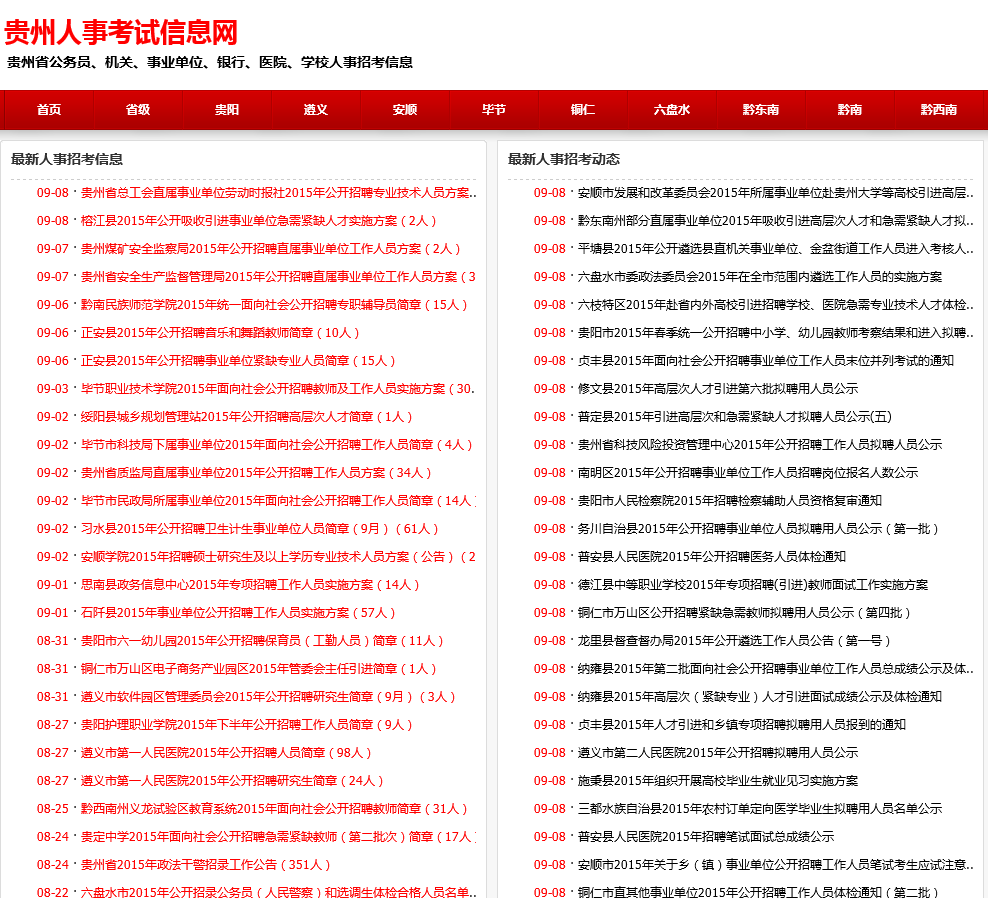Open 修文县高层次人才引进公示 link
Image resolution: width=988 pixels, height=898 pixels.
click(x=718, y=389)
